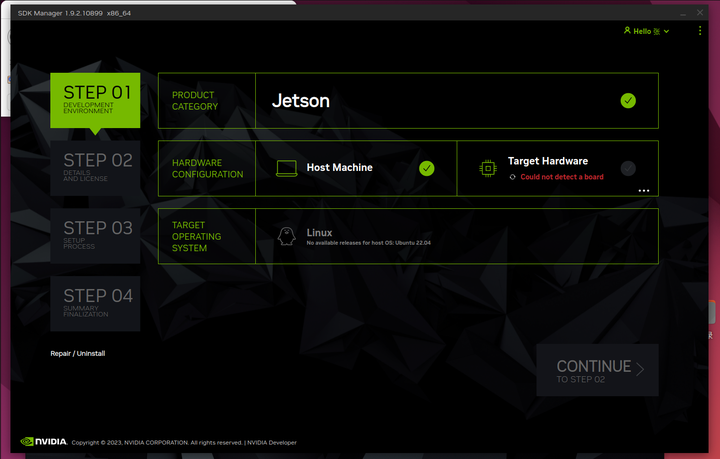Image resolution: width=720 pixels, height=459 pixels.
Task: Open the NVIDIA Developer link
Action: (x=272, y=442)
